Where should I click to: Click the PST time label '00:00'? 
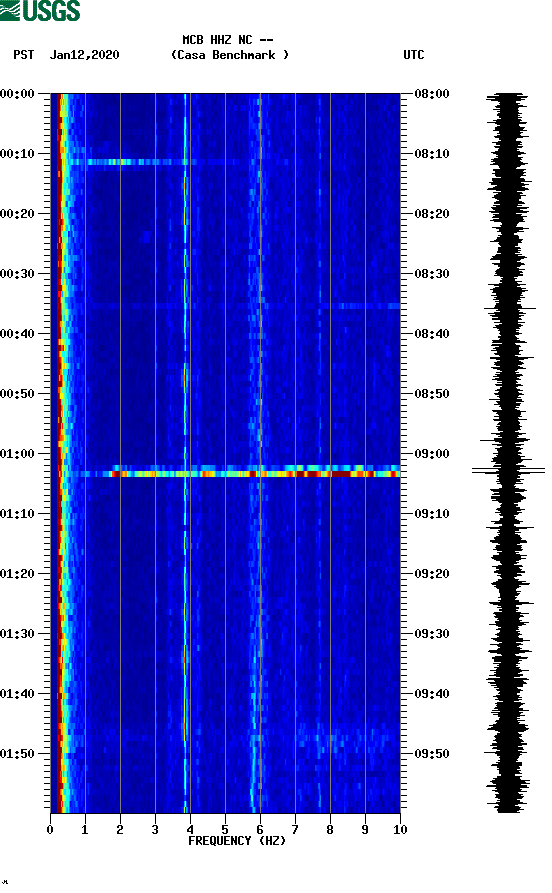17,94
